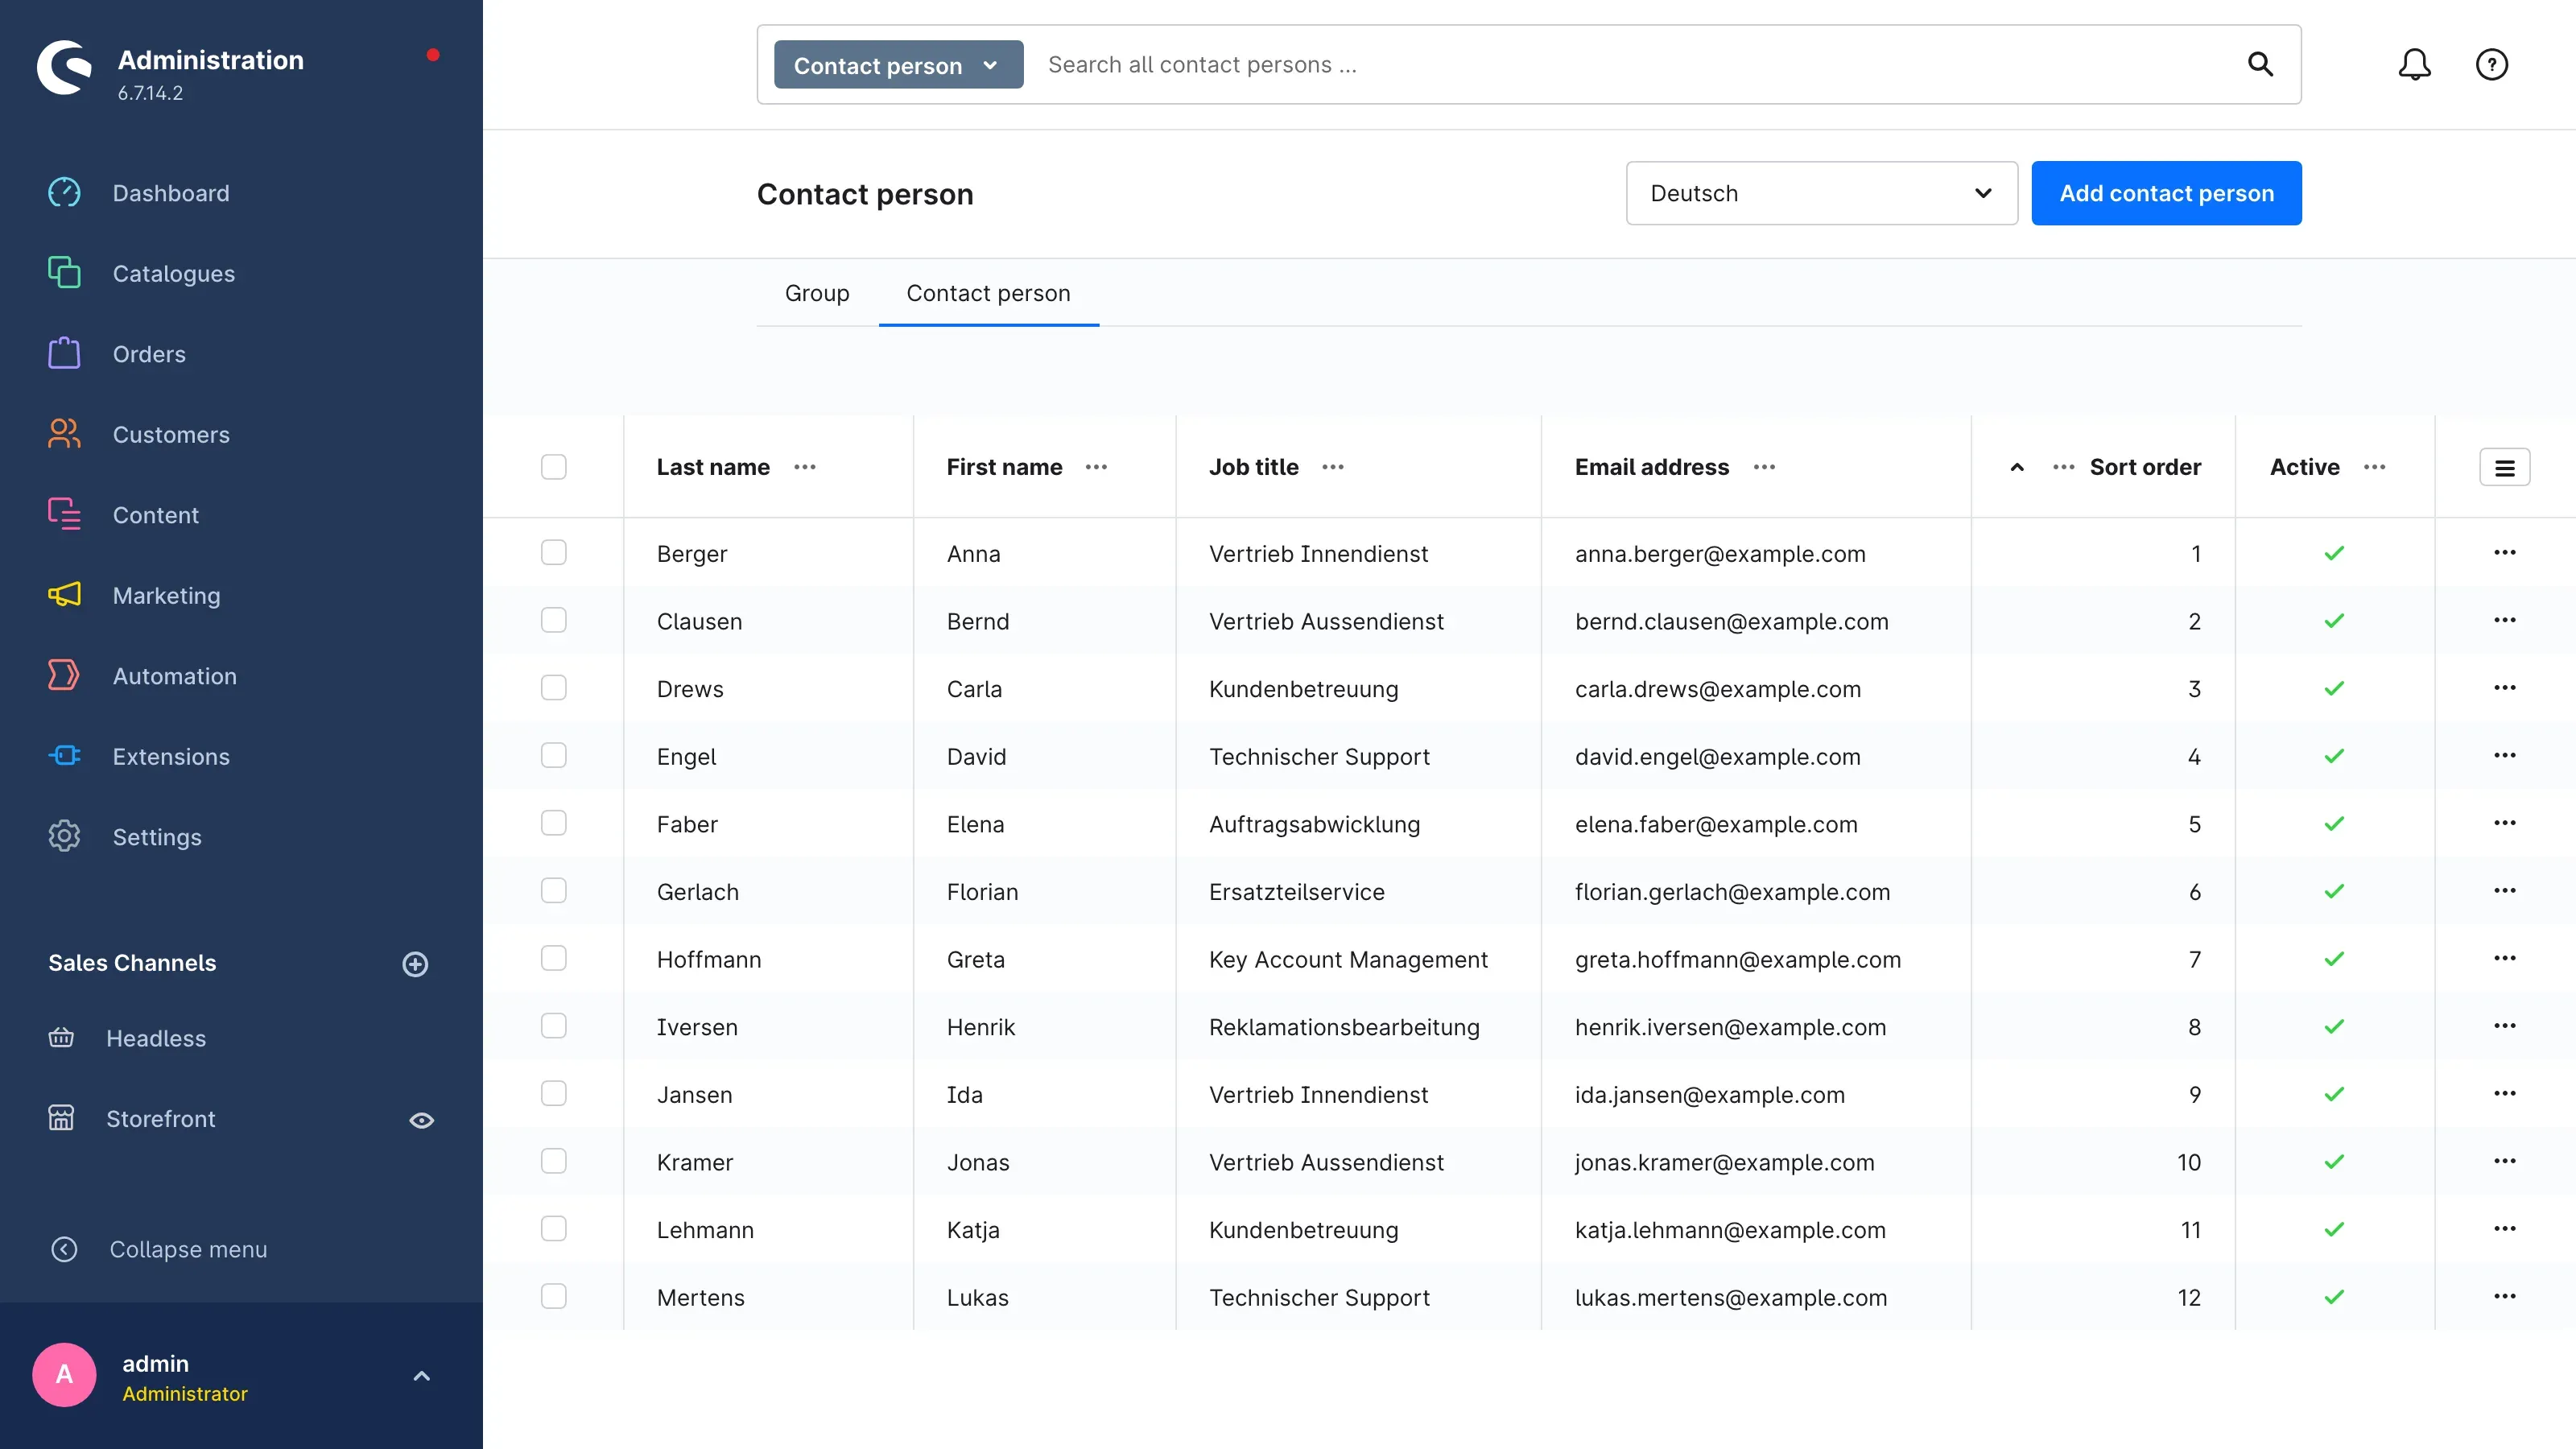Select all rows header checkbox
This screenshot has height=1449, width=2576.
[553, 467]
